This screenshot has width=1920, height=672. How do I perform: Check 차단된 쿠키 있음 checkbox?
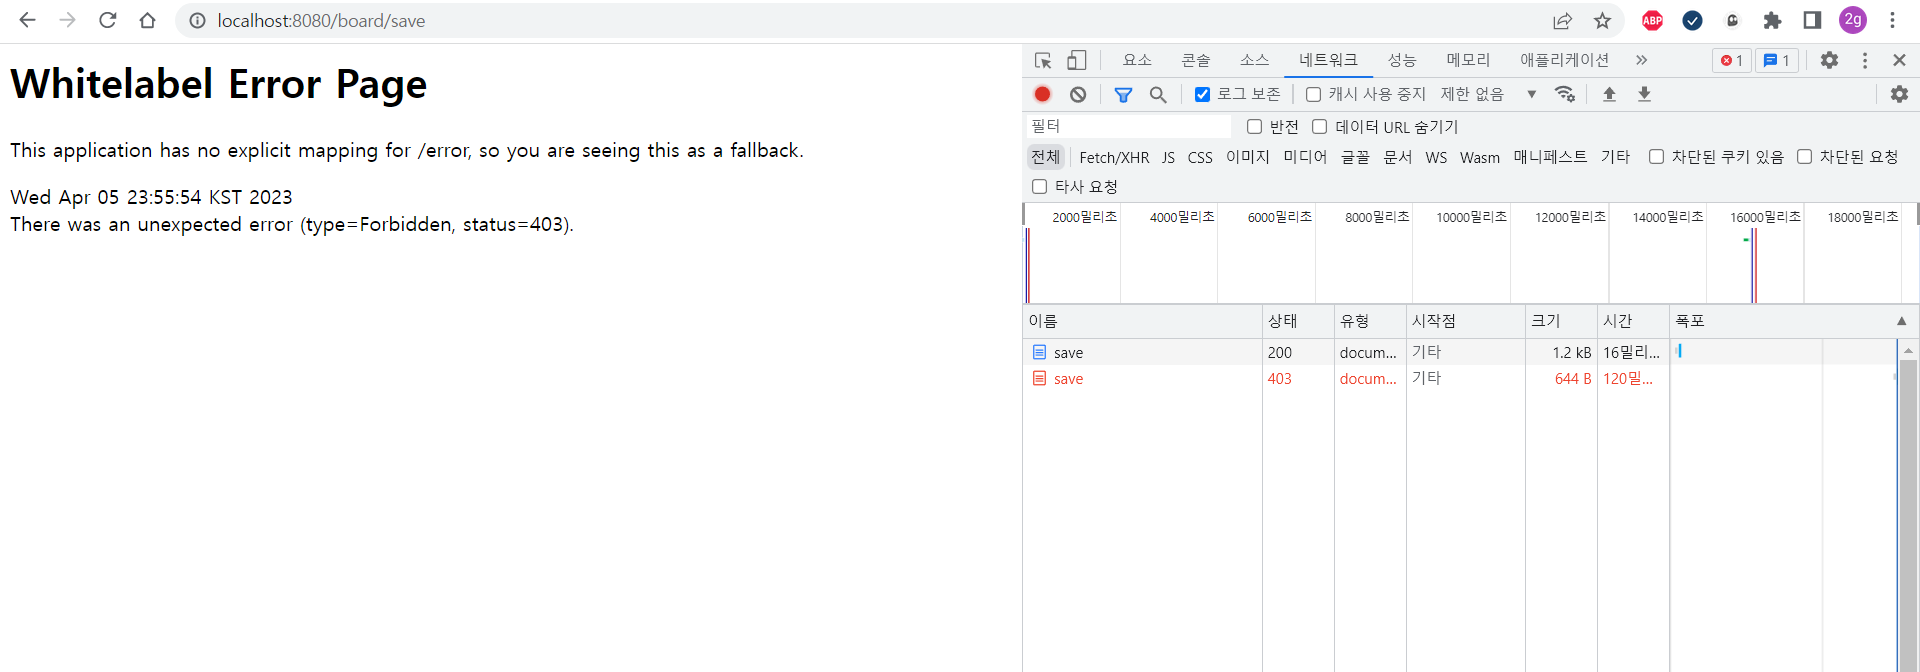[1656, 156]
